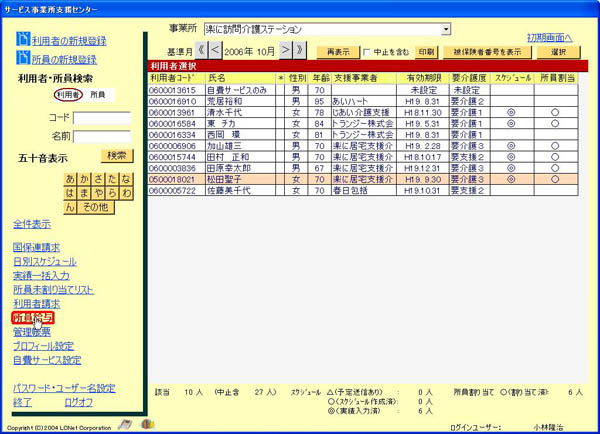Open パスワード・ユーザー名設定 link
Viewport: 600px width, 434px height.
[x=64, y=388]
